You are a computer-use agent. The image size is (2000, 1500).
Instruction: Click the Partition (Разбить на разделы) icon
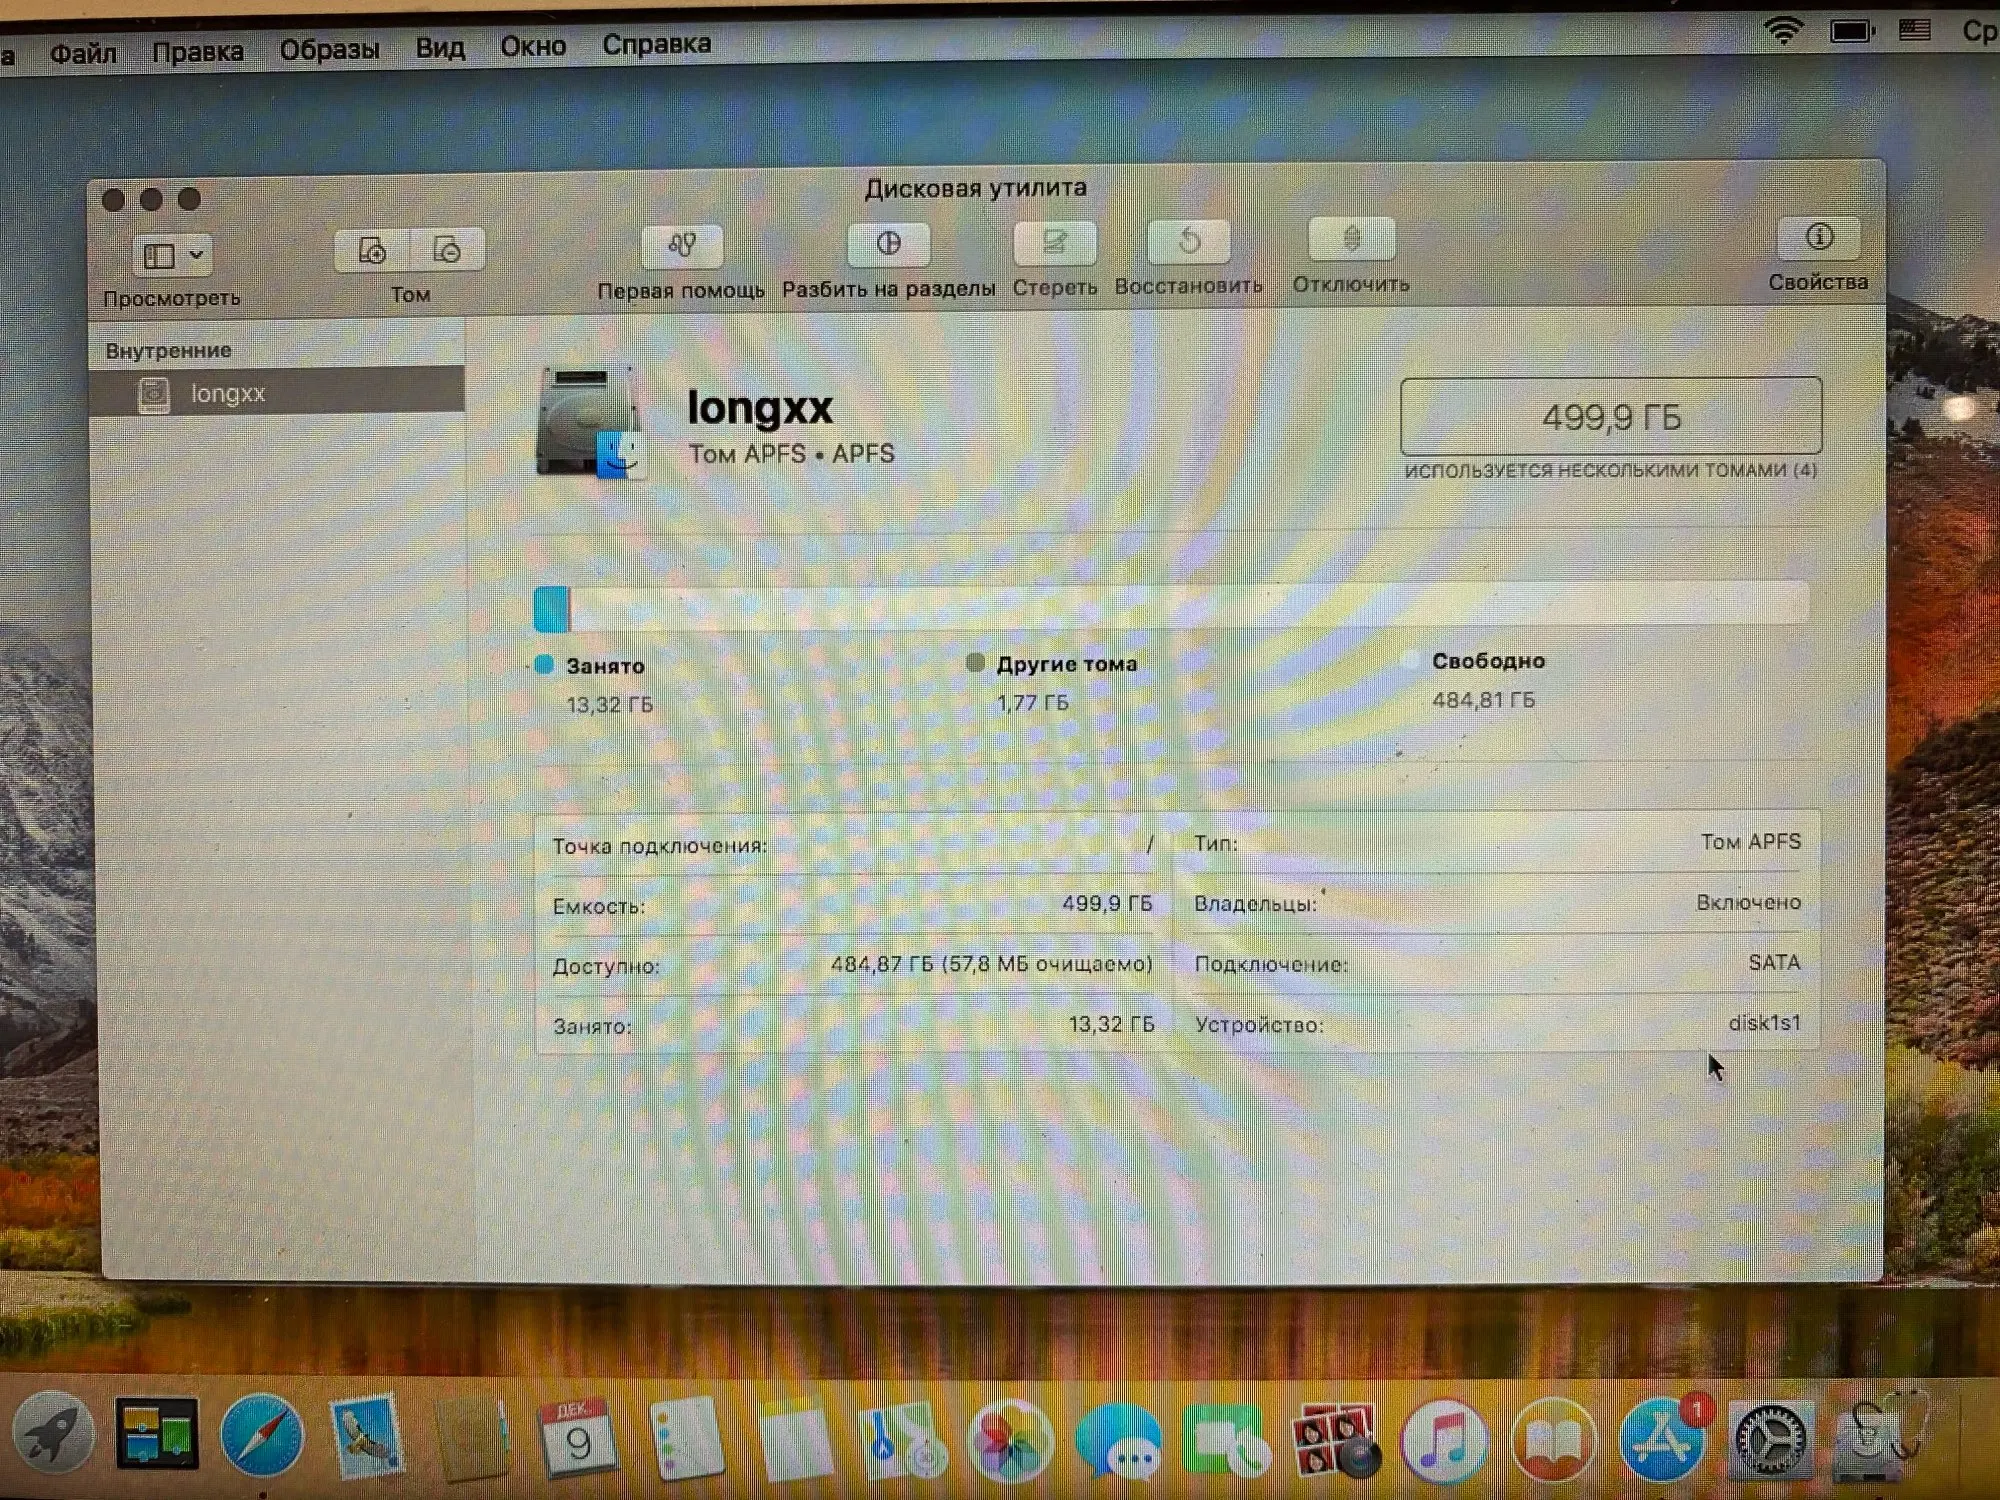pos(888,244)
